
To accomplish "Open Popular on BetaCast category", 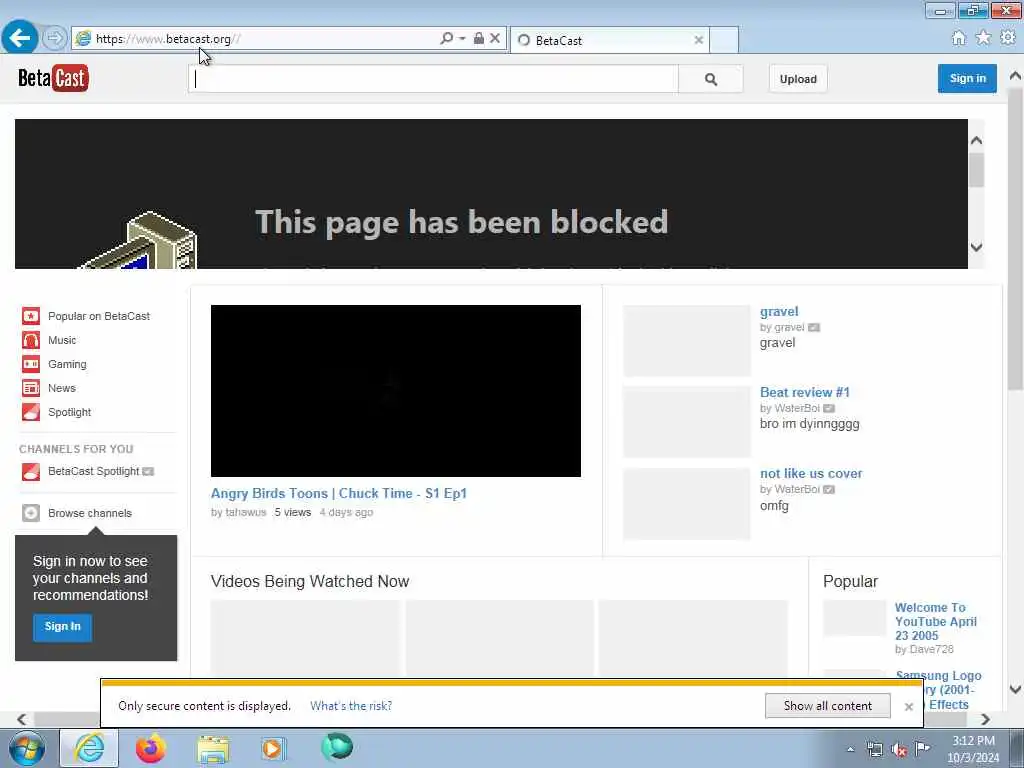I will pos(99,316).
